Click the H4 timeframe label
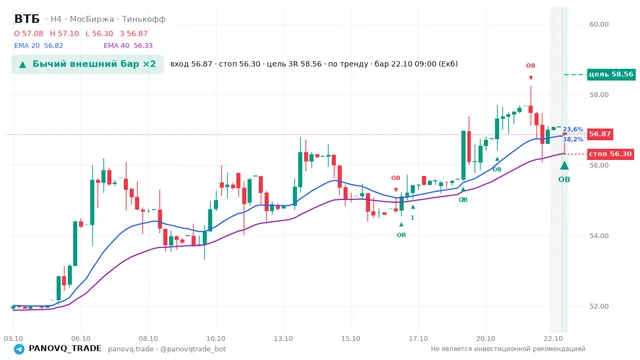Viewport: 640px width, 360px height. pos(56,19)
